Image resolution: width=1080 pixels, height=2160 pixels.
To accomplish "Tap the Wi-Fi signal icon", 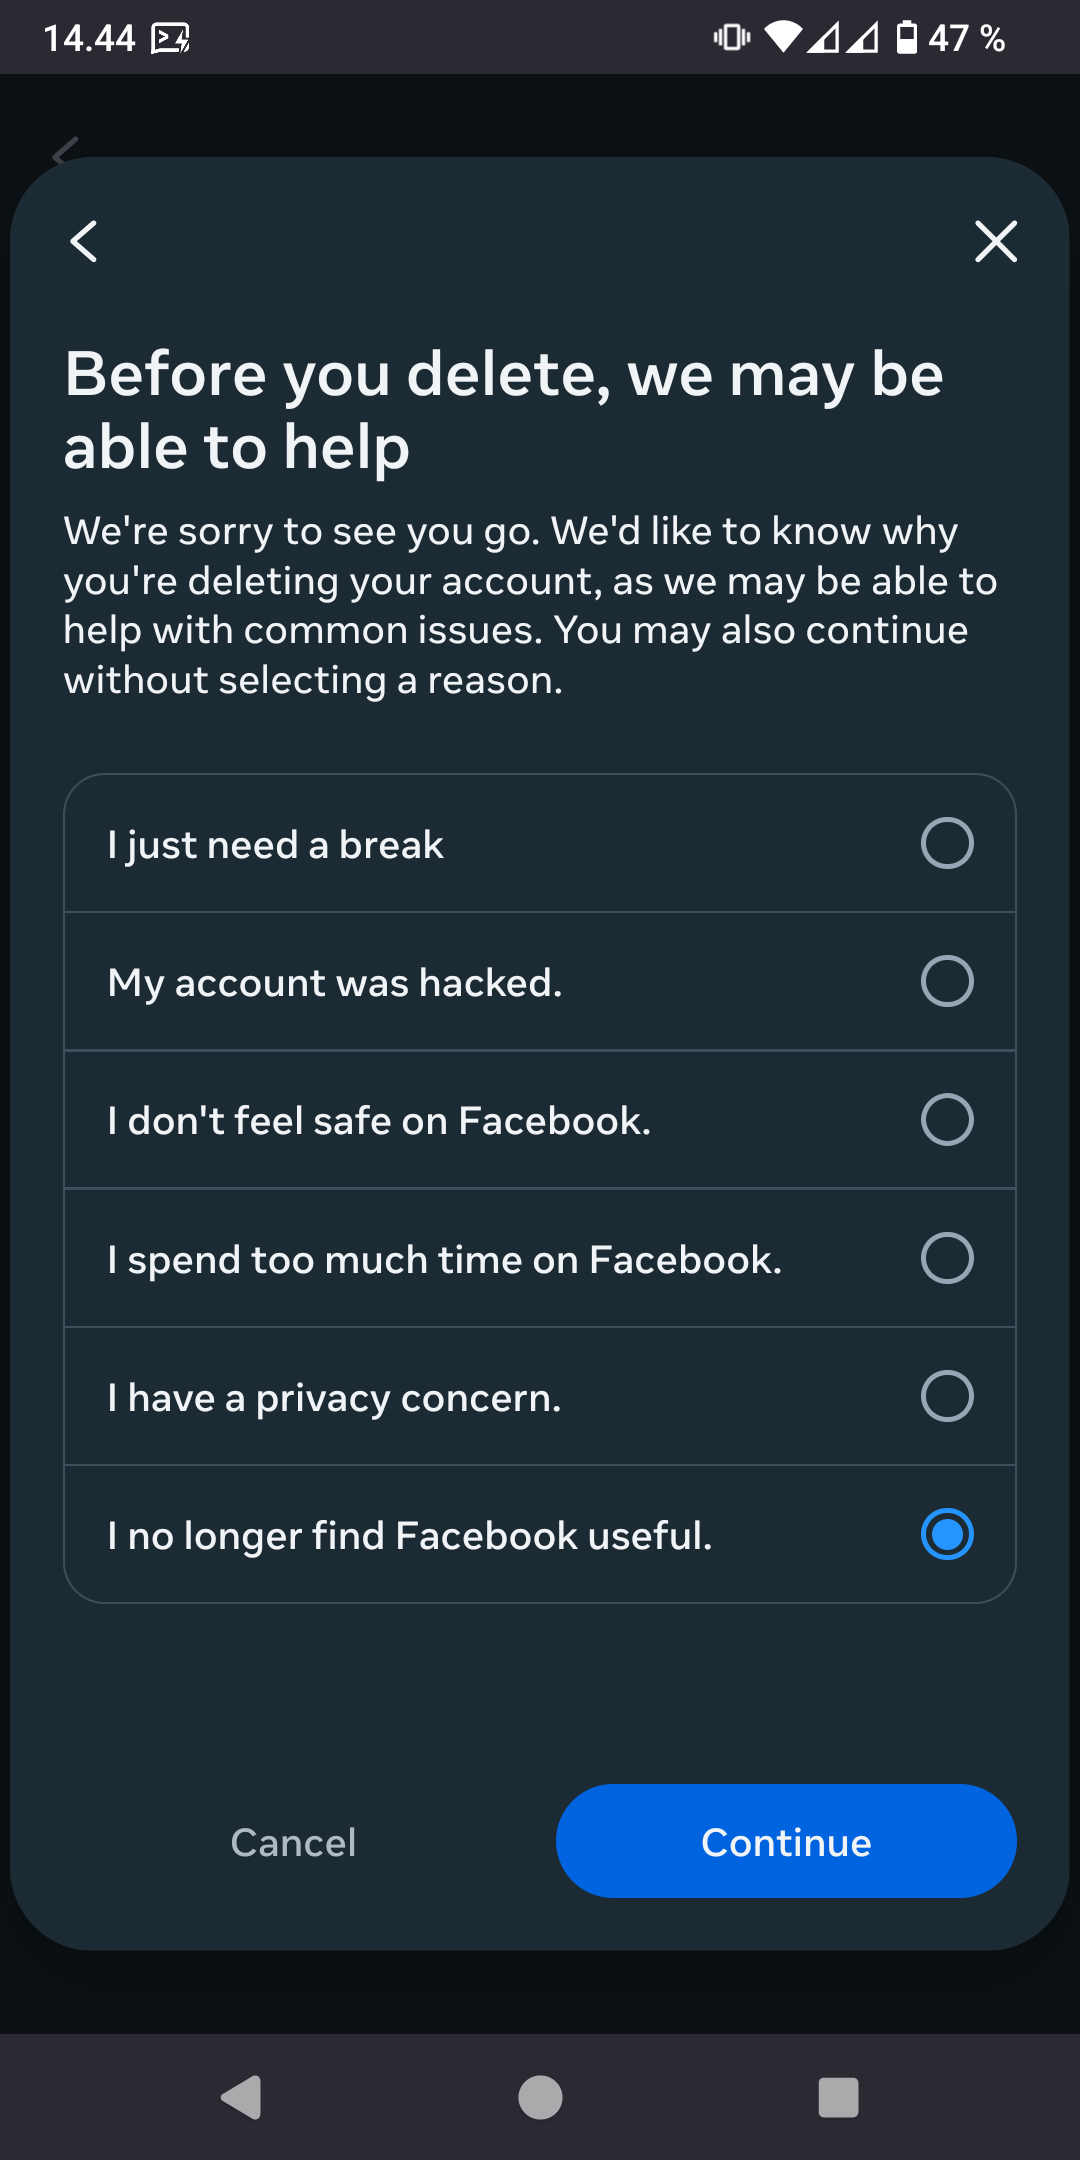I will pos(783,38).
